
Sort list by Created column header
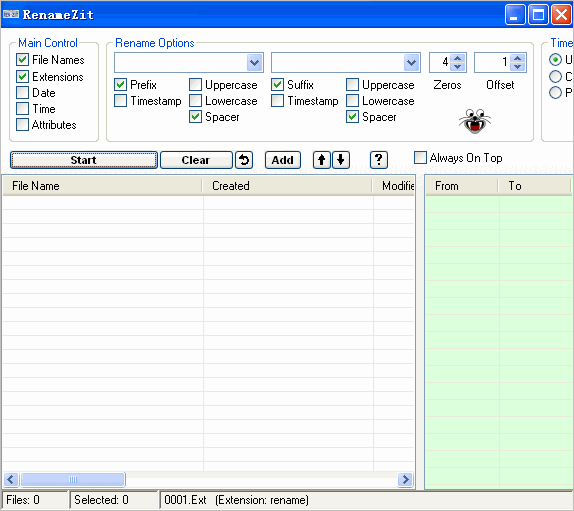coord(287,186)
